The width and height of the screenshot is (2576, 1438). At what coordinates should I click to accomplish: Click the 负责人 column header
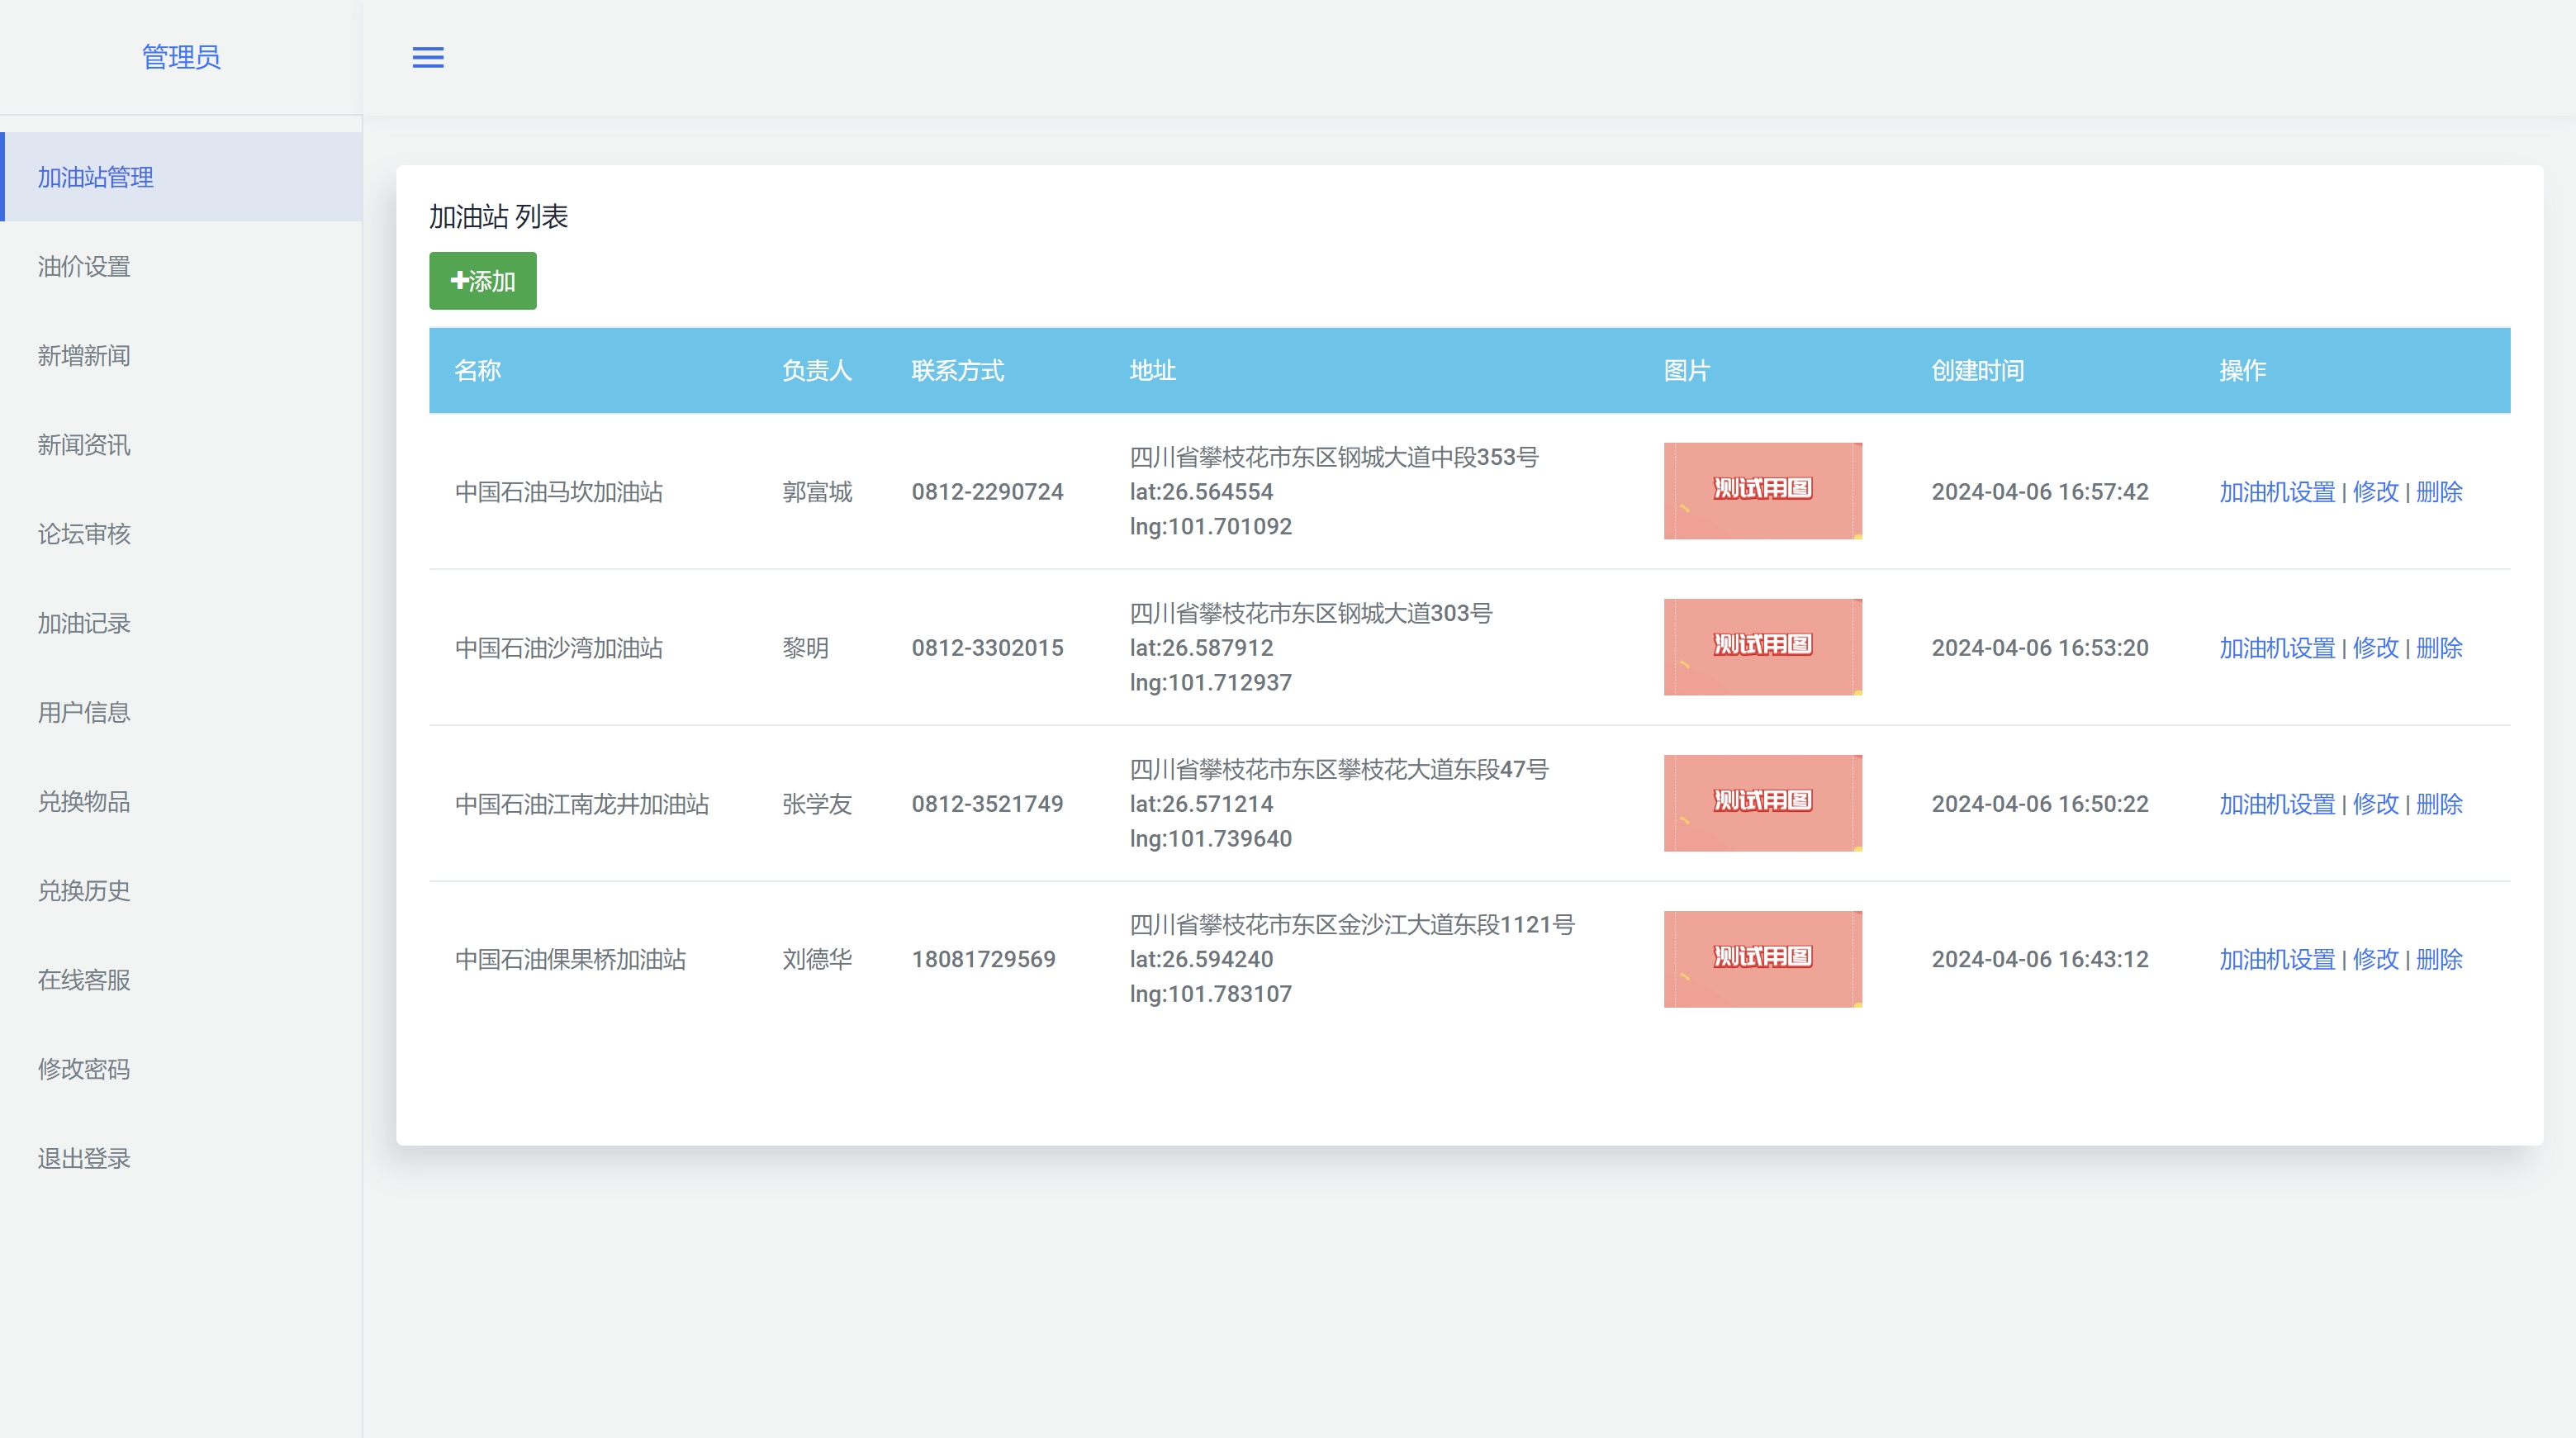coord(817,371)
